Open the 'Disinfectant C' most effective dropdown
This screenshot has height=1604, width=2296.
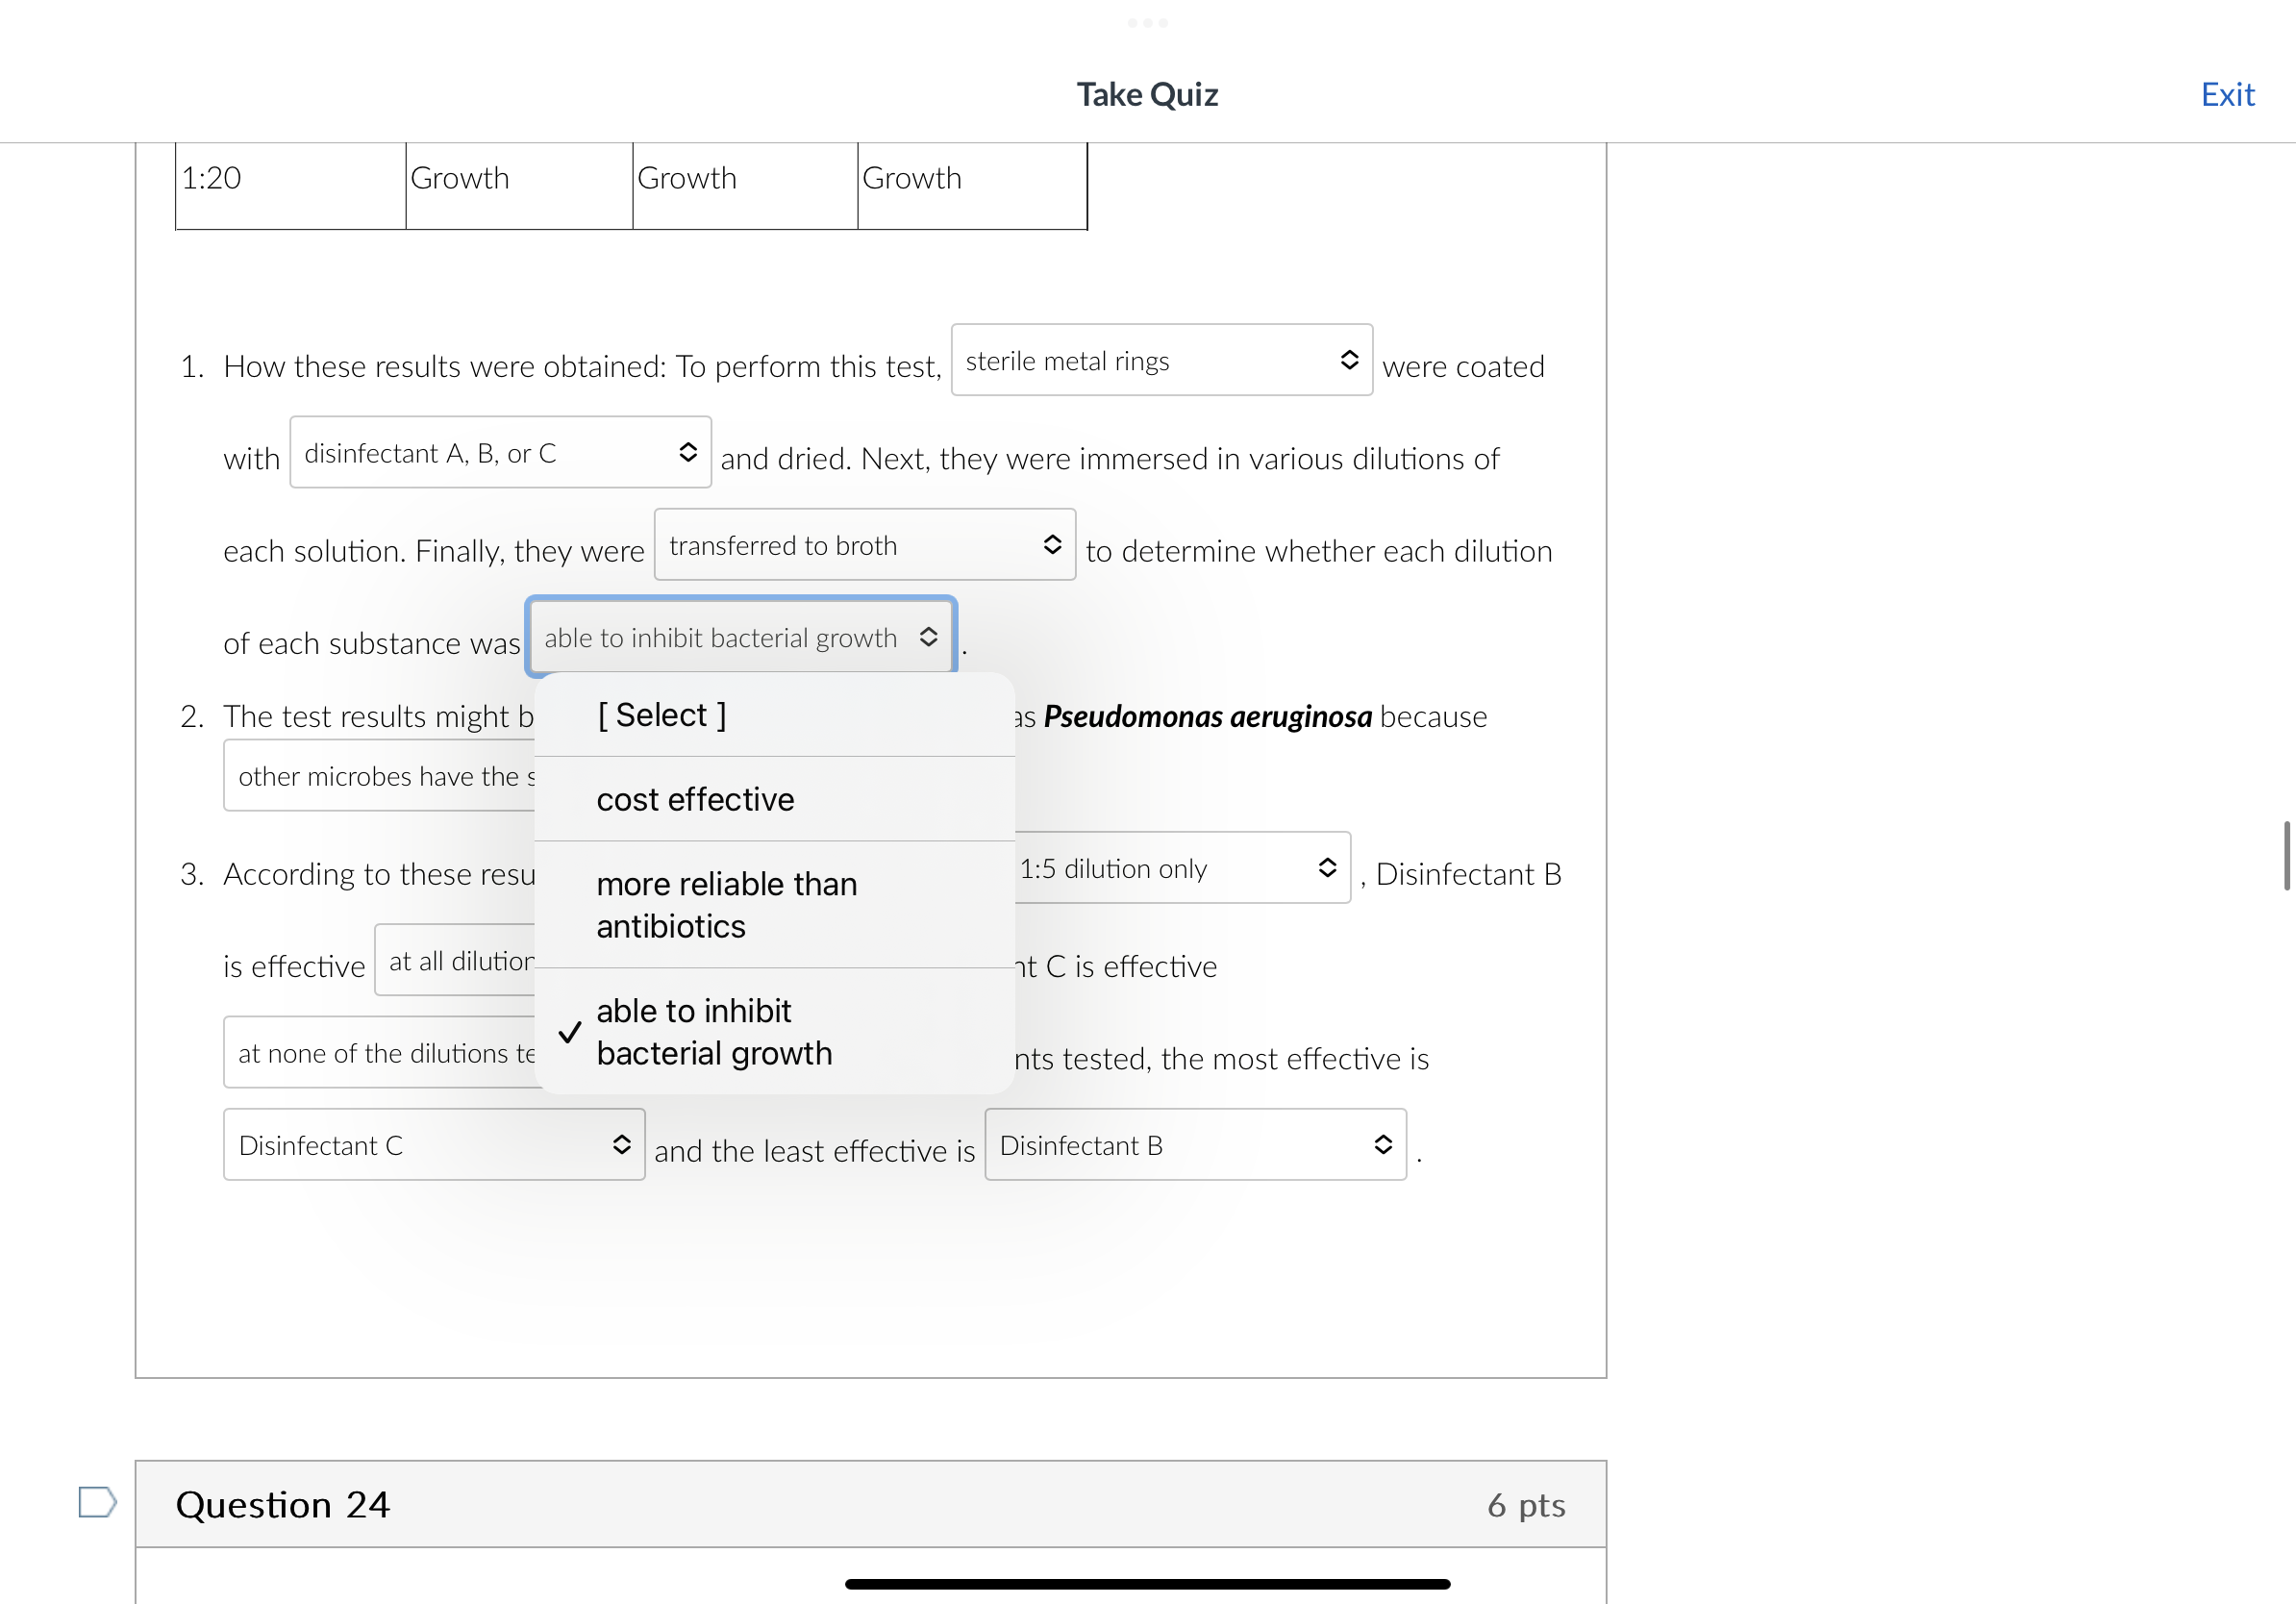(x=433, y=1145)
